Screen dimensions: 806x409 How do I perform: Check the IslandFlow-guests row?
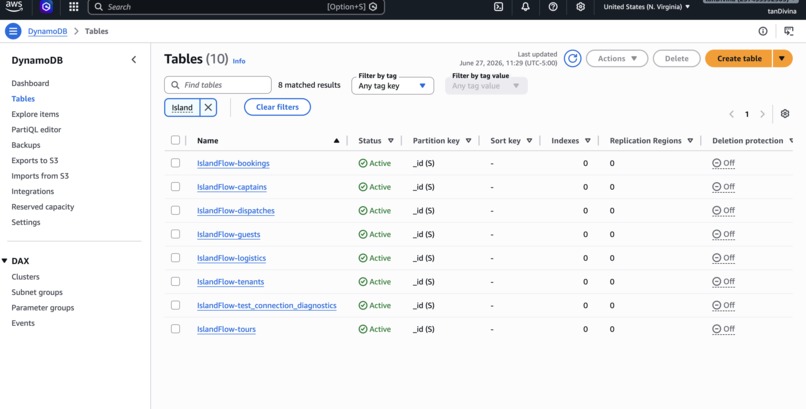click(175, 234)
